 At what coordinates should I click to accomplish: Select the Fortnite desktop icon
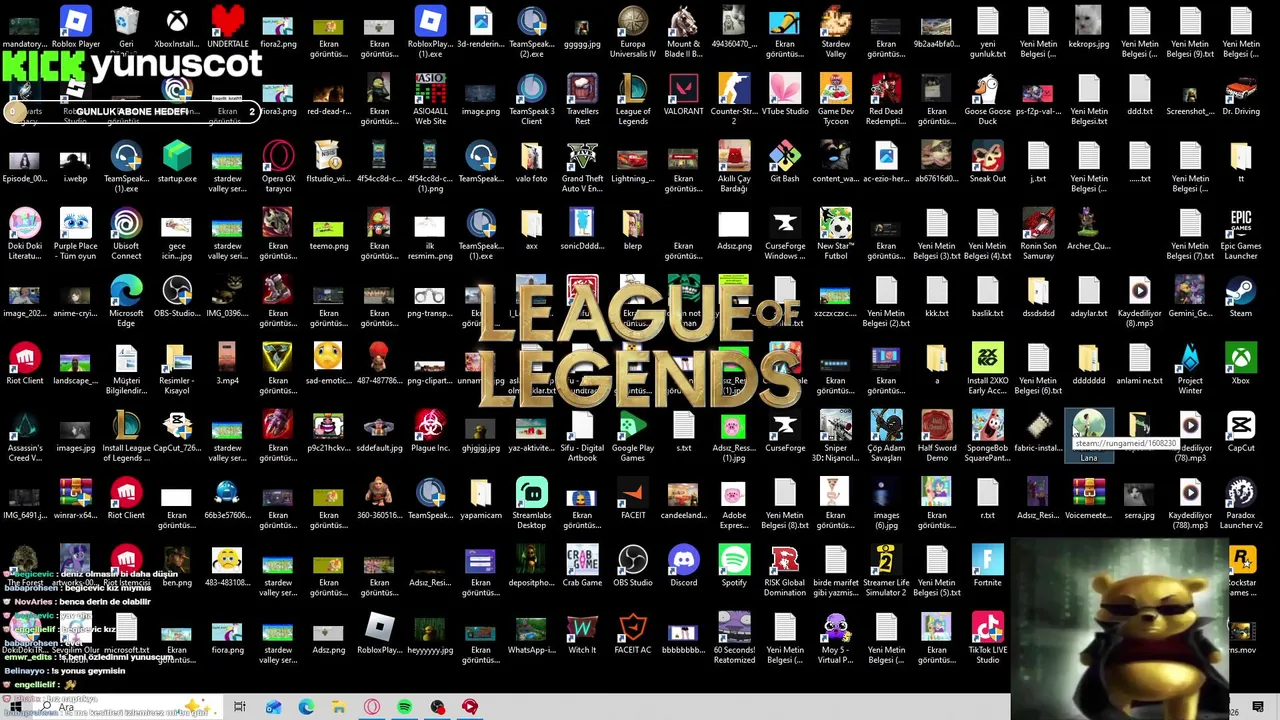(x=987, y=566)
